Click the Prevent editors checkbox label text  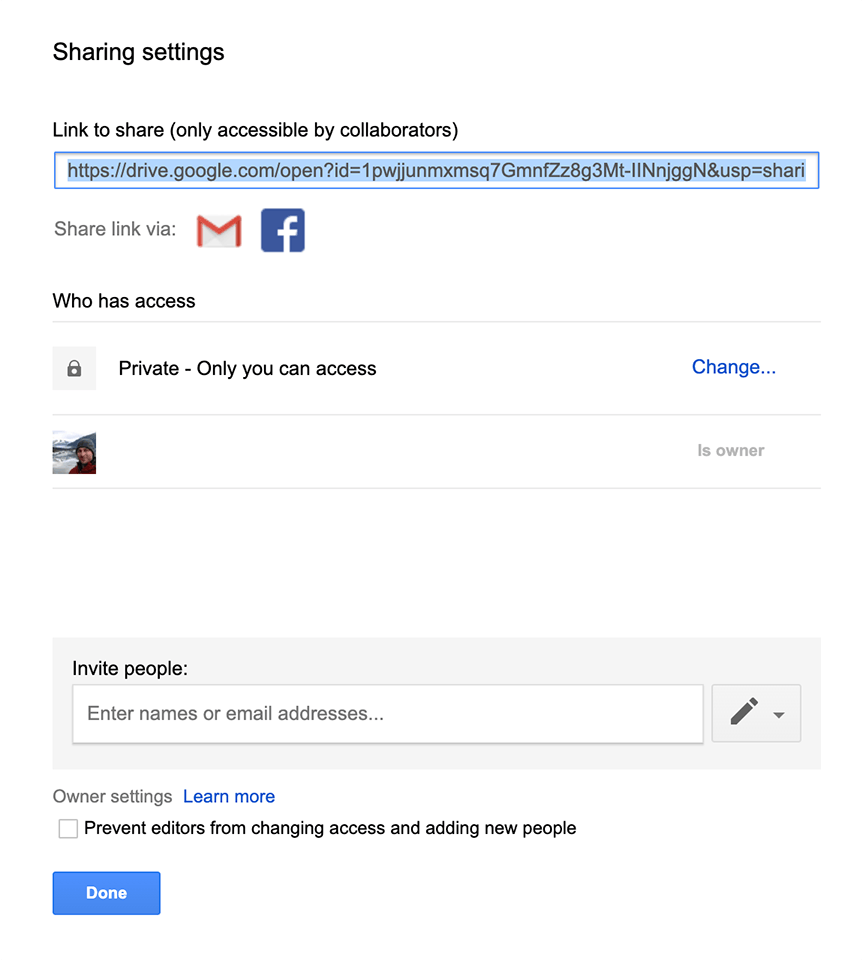coord(330,828)
